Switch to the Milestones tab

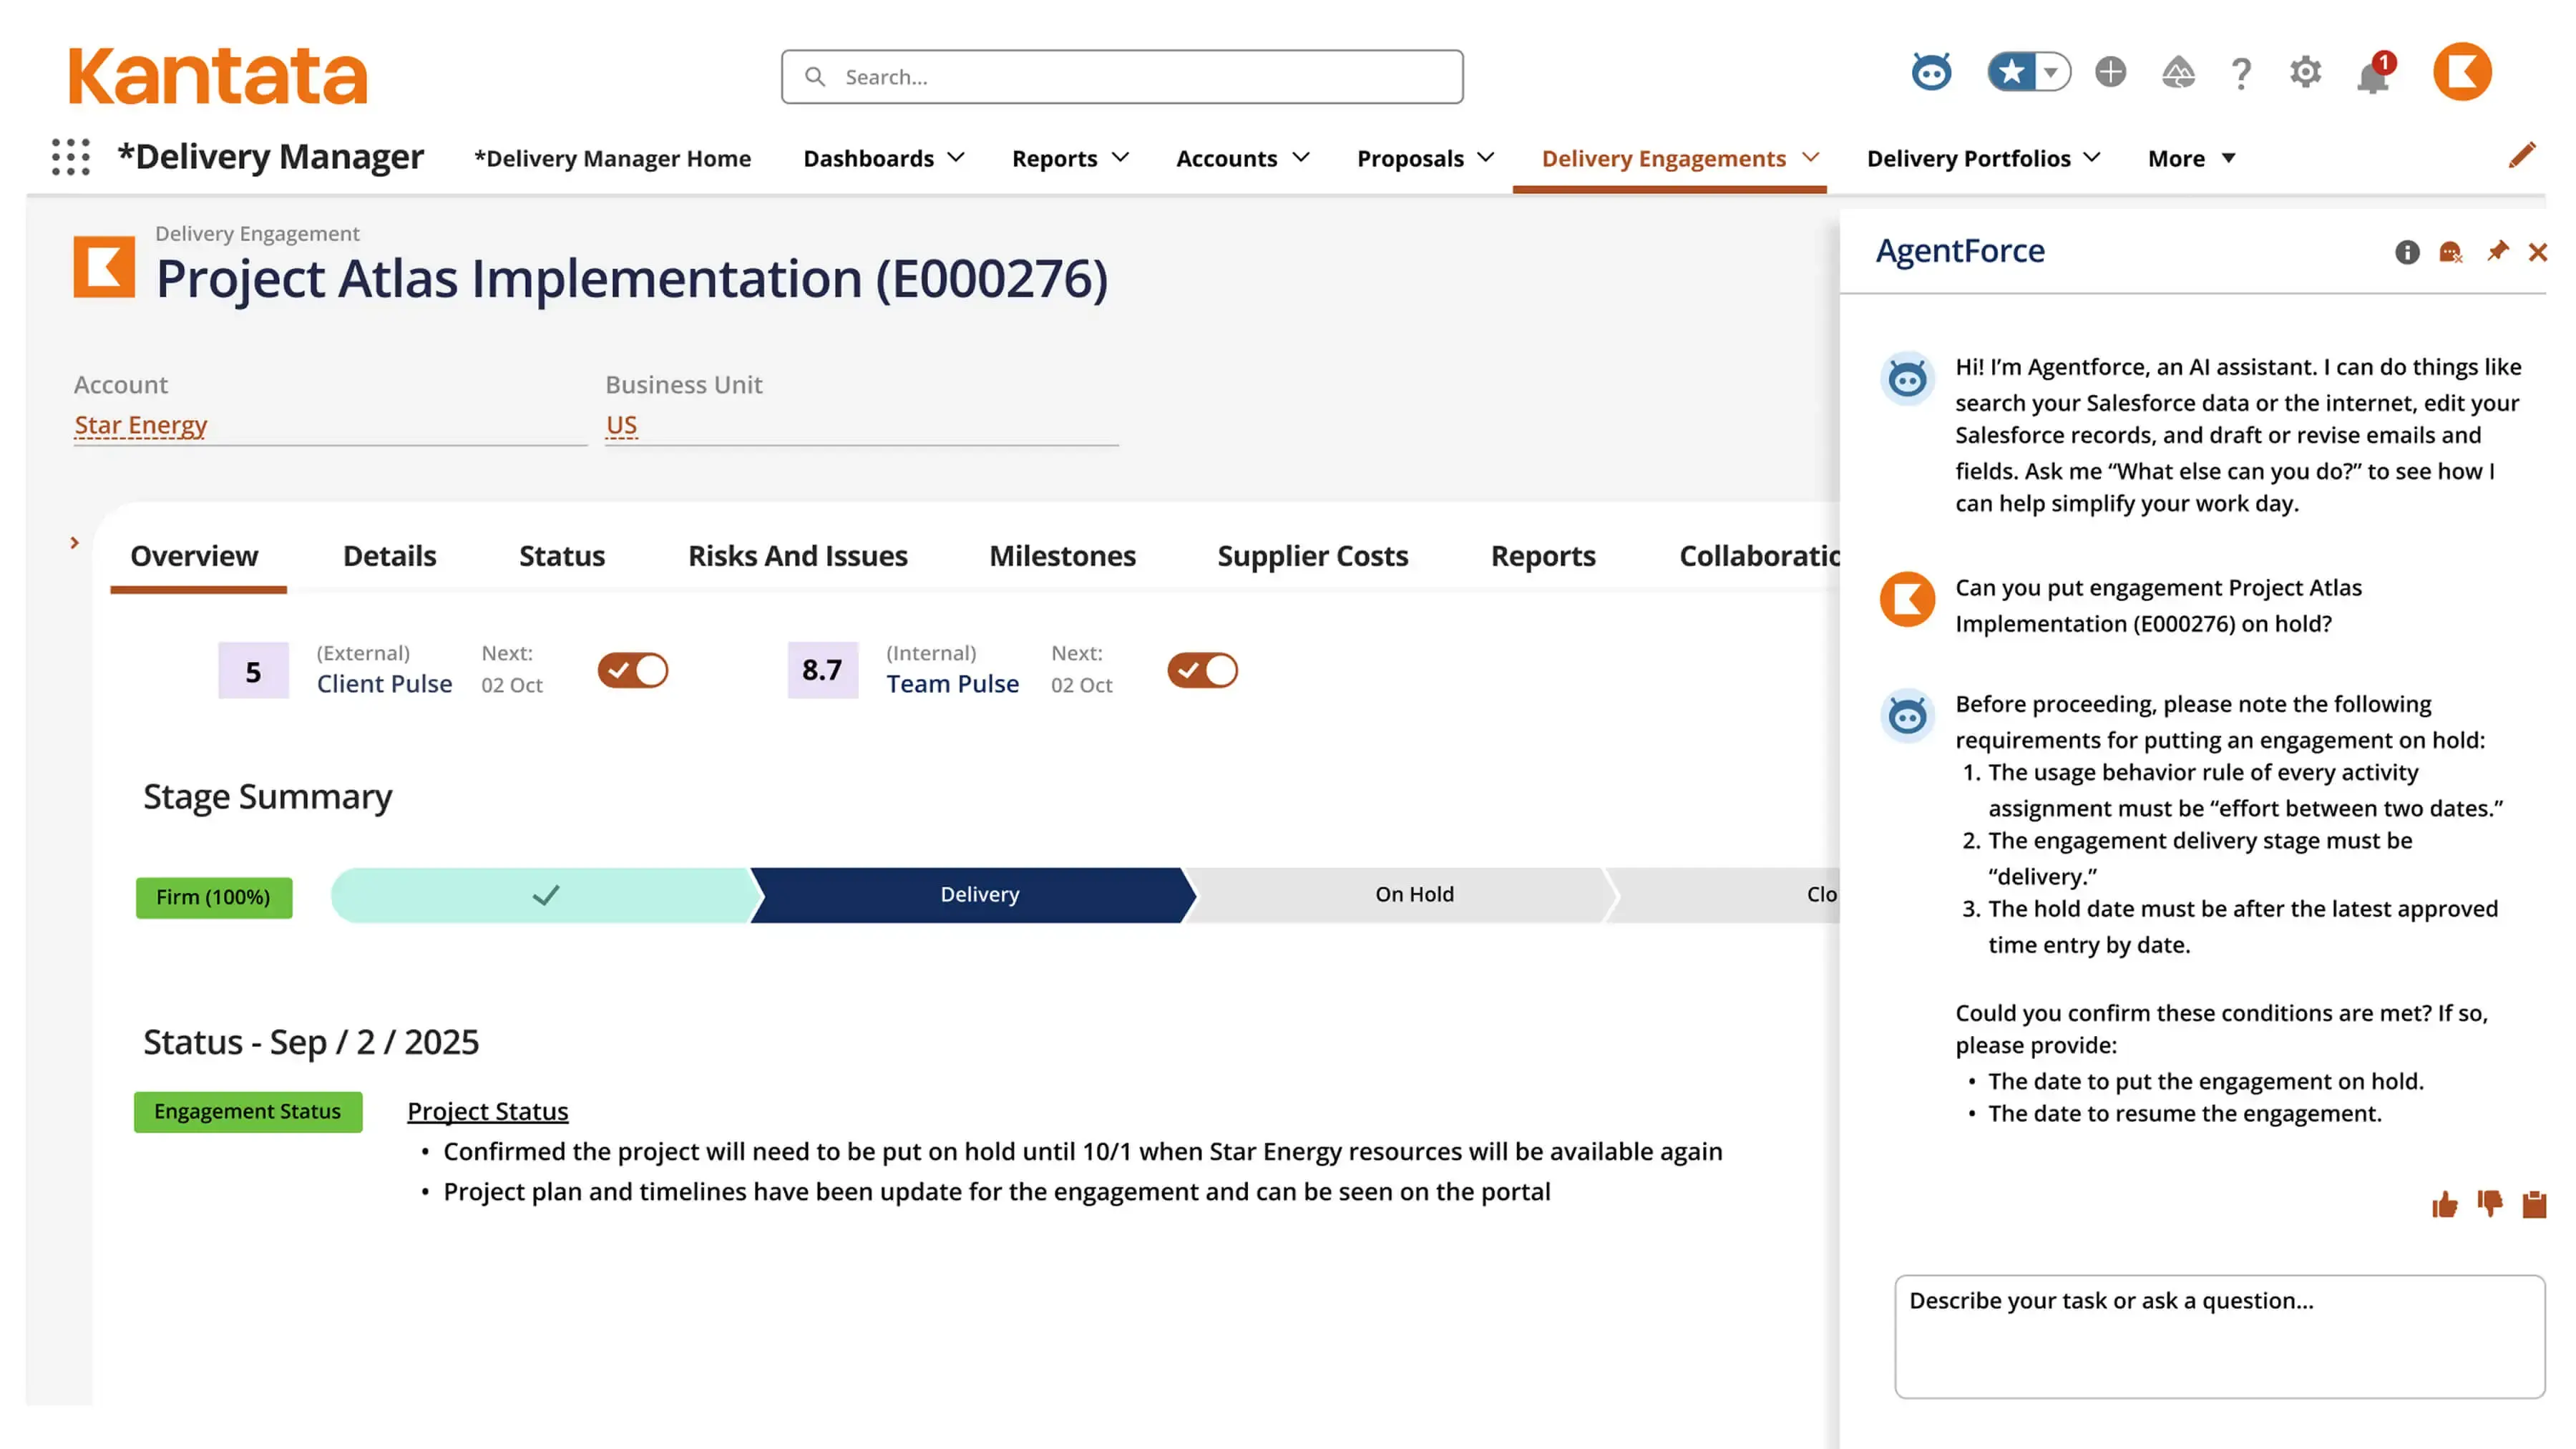(1061, 556)
